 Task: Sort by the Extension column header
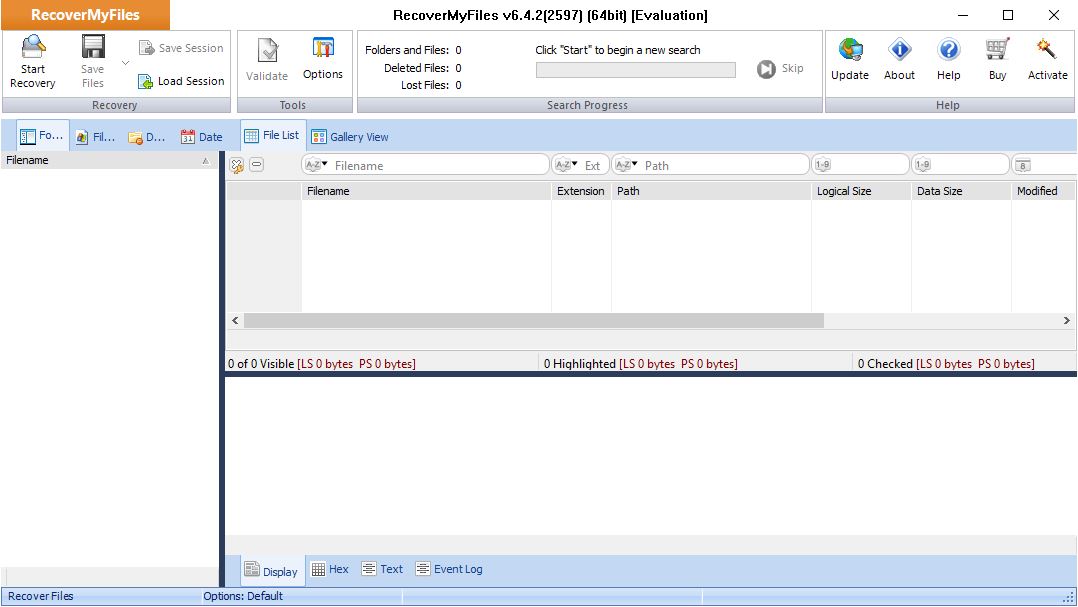pos(581,191)
